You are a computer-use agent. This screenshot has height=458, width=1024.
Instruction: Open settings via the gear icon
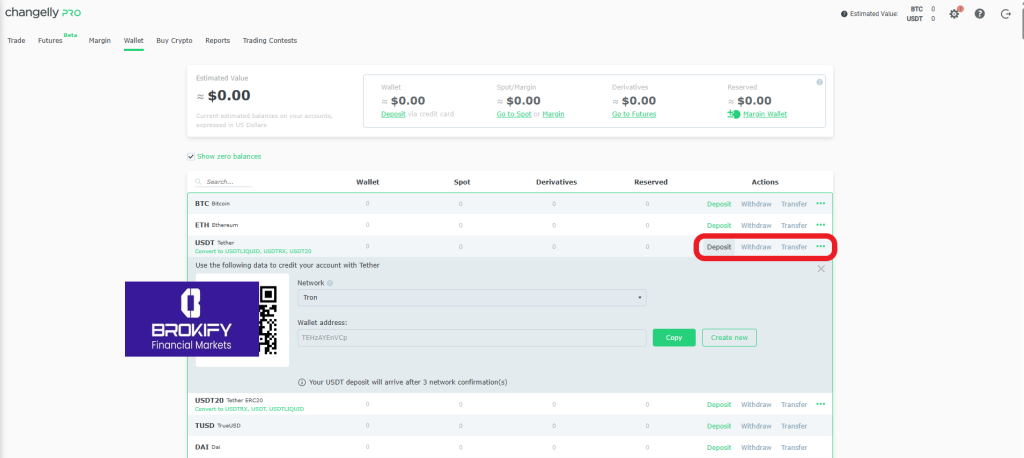[x=953, y=14]
